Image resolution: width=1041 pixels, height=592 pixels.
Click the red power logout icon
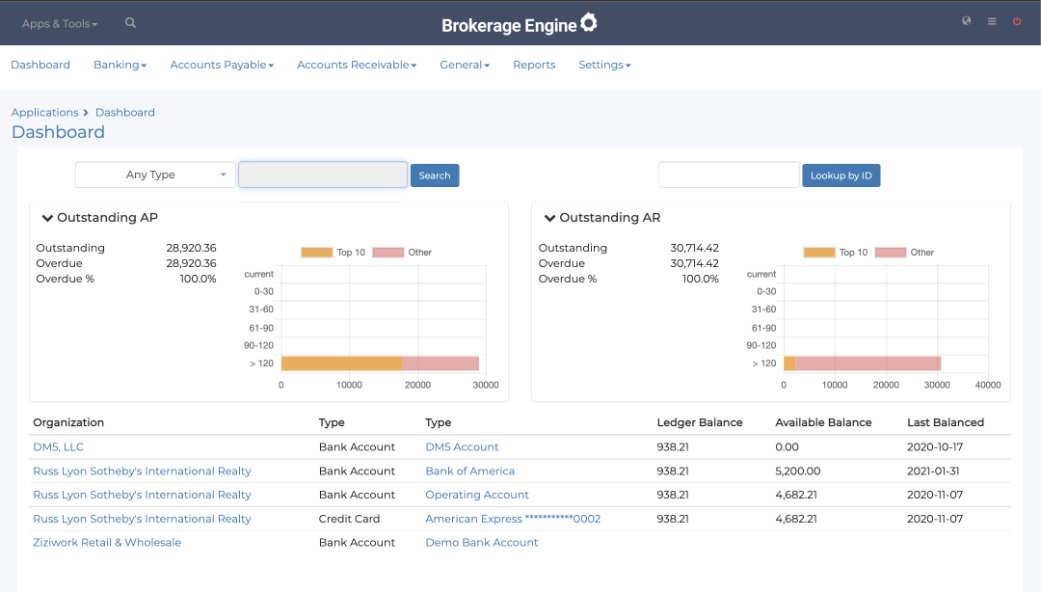pyautogui.click(x=1016, y=21)
